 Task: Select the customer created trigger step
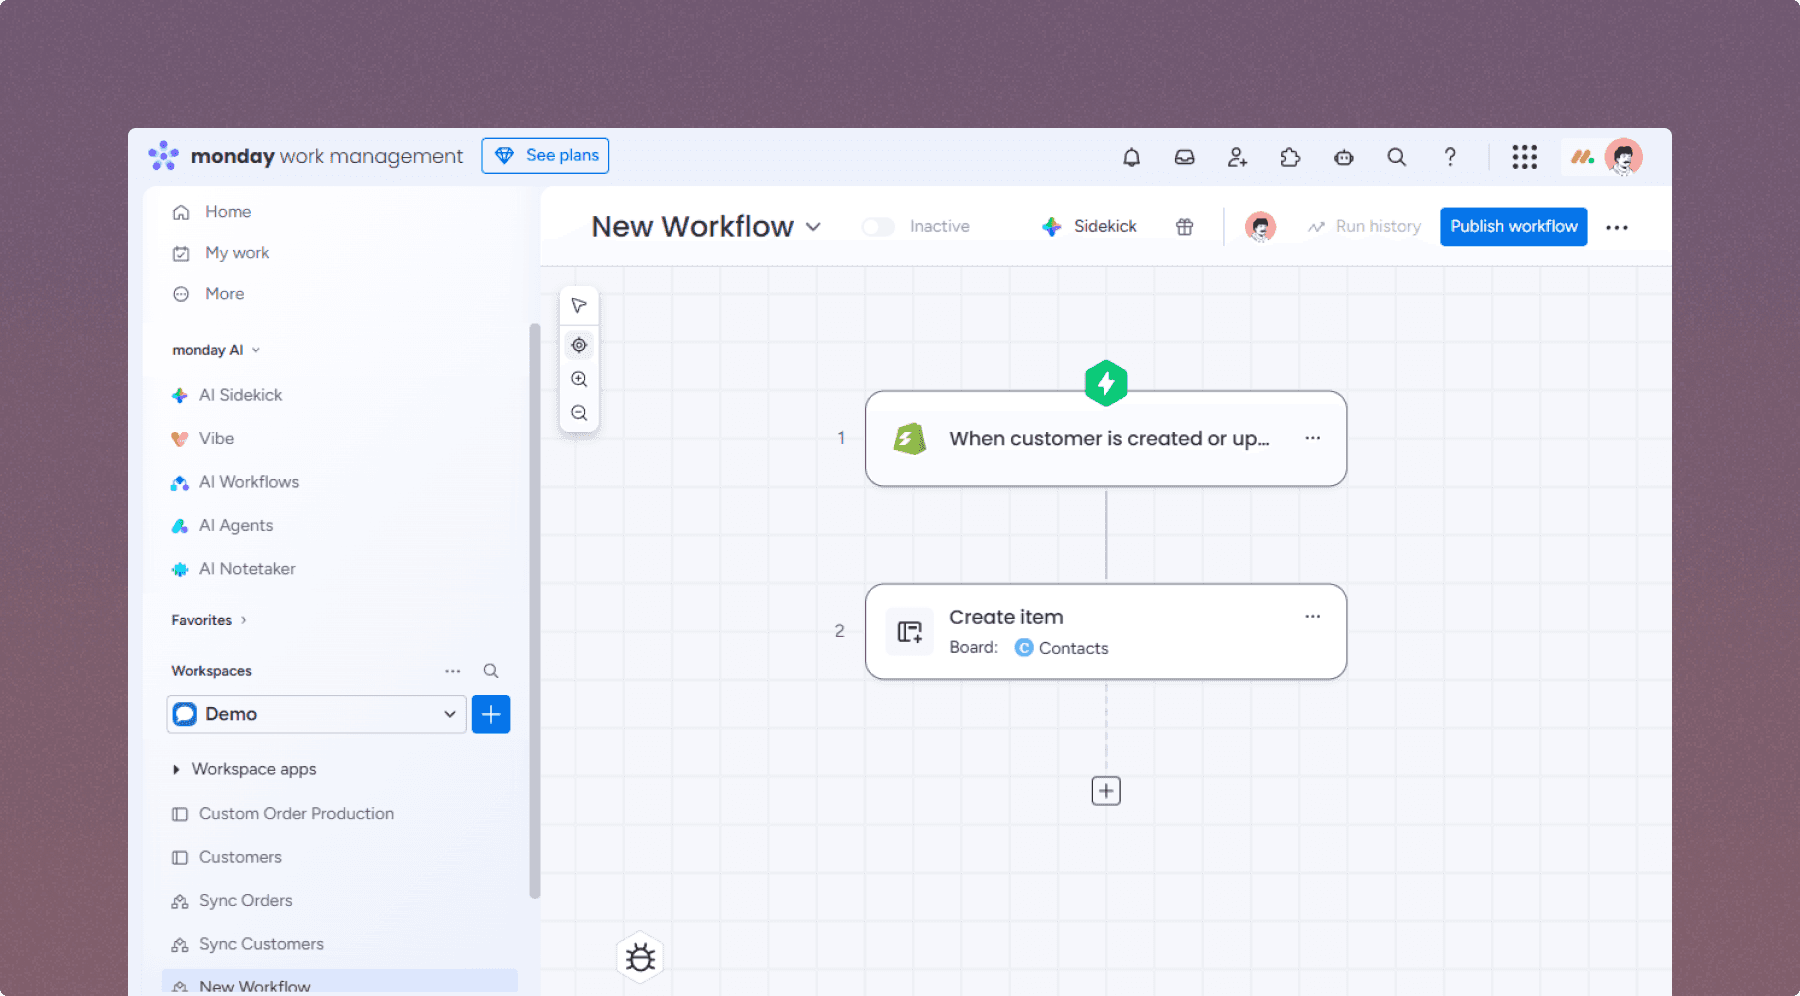[1106, 438]
